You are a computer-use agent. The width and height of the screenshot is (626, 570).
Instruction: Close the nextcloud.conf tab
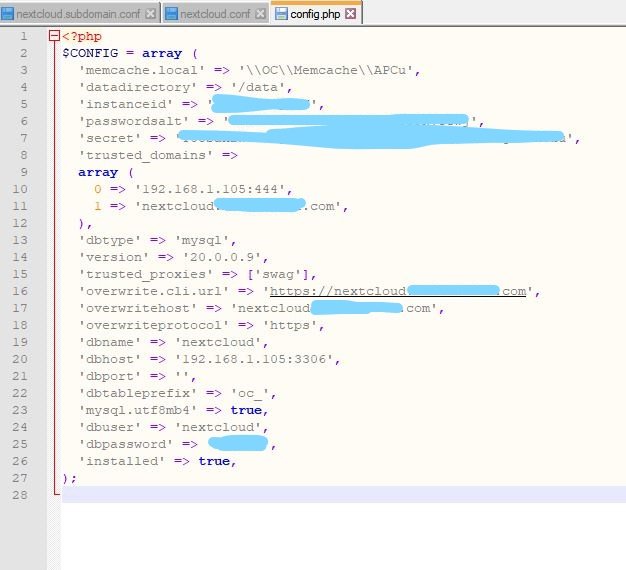pos(260,14)
